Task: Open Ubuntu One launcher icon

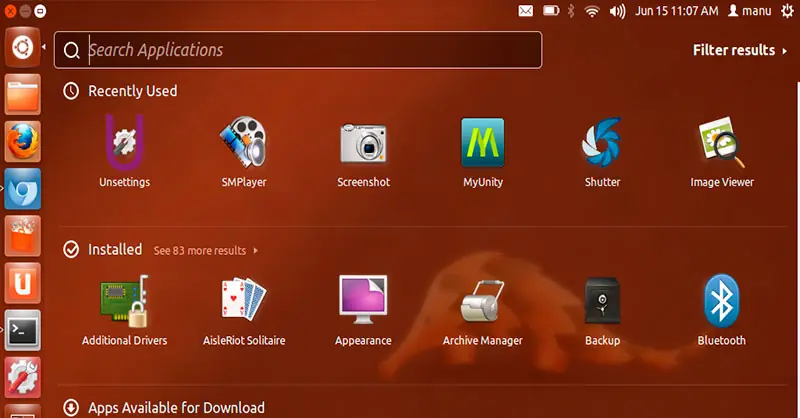Action: [x=22, y=283]
